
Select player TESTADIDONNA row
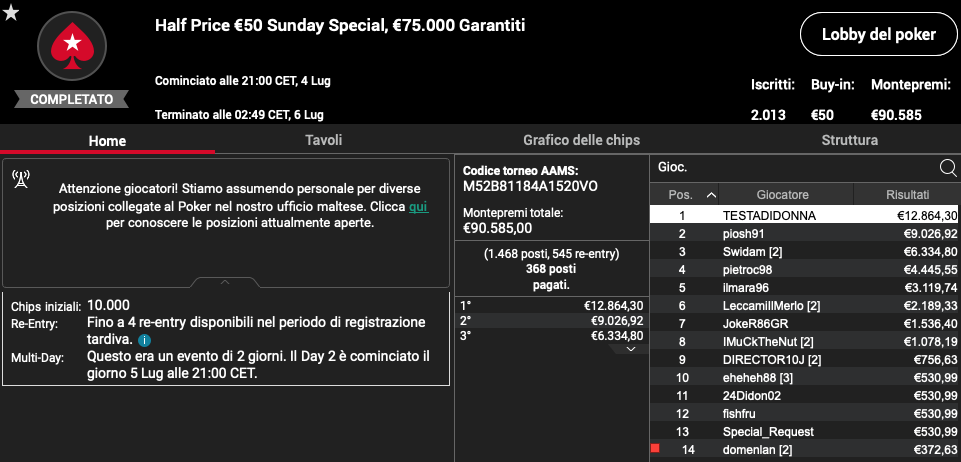[805, 216]
